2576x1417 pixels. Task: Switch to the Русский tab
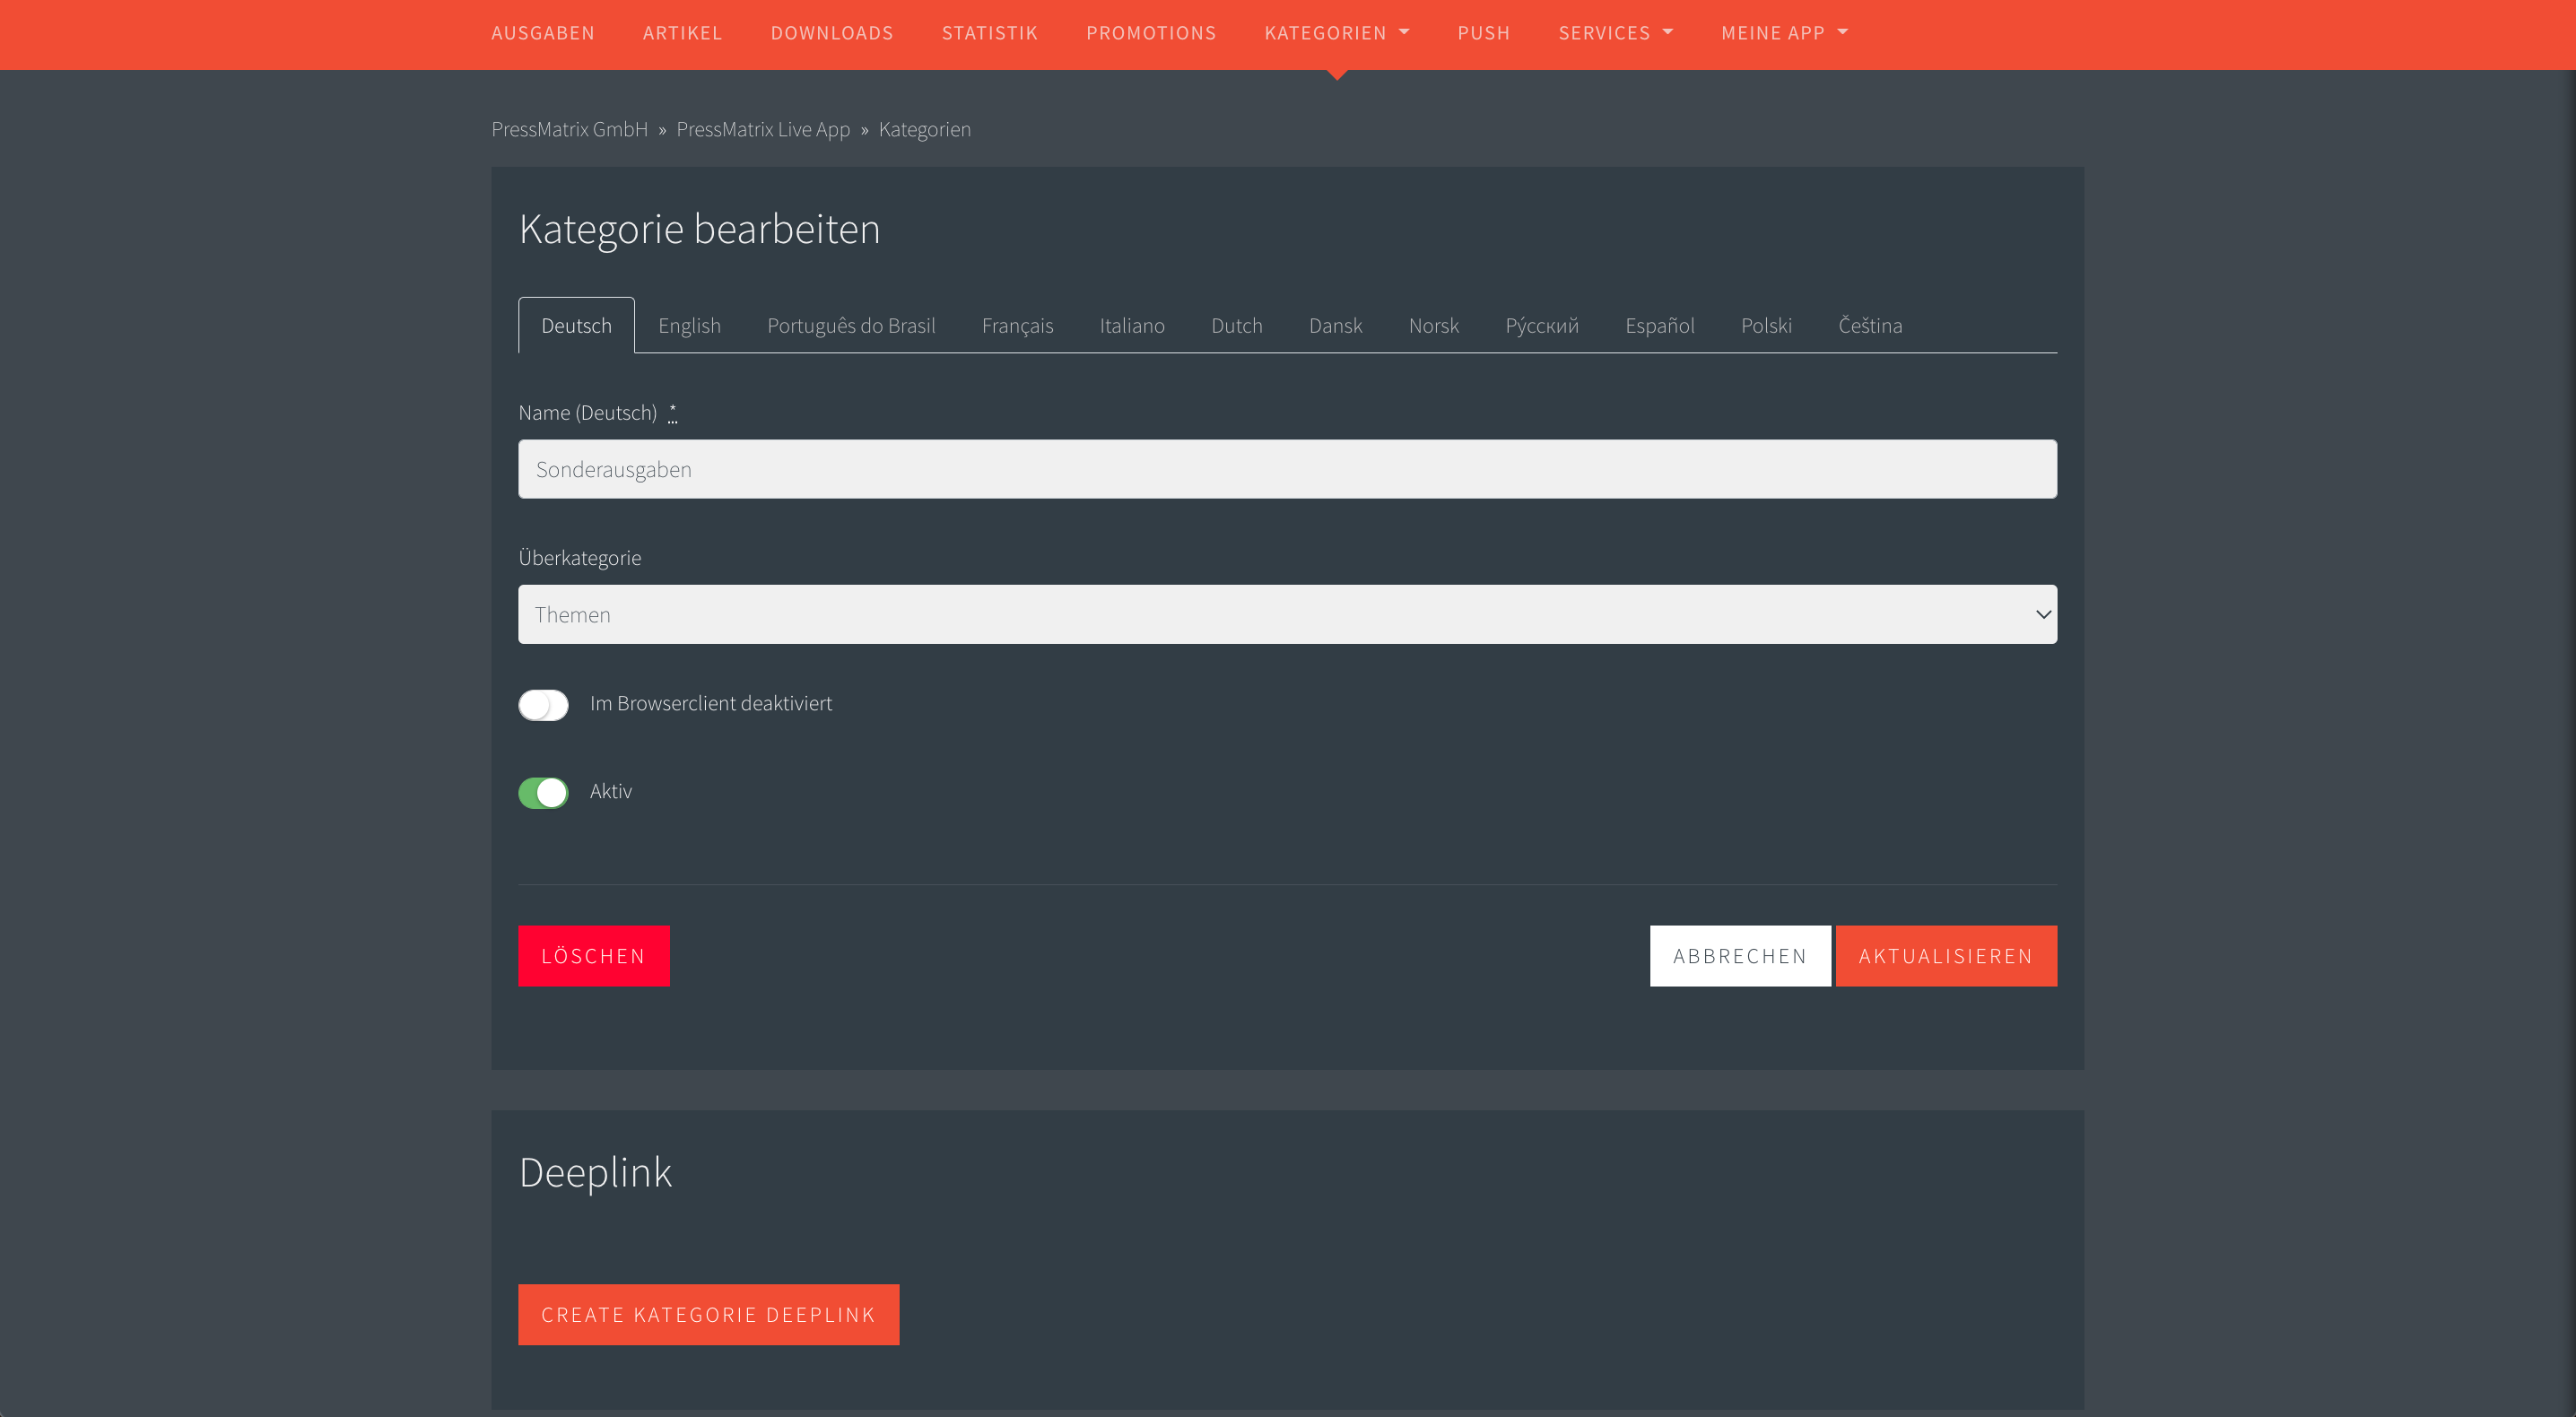[1541, 325]
